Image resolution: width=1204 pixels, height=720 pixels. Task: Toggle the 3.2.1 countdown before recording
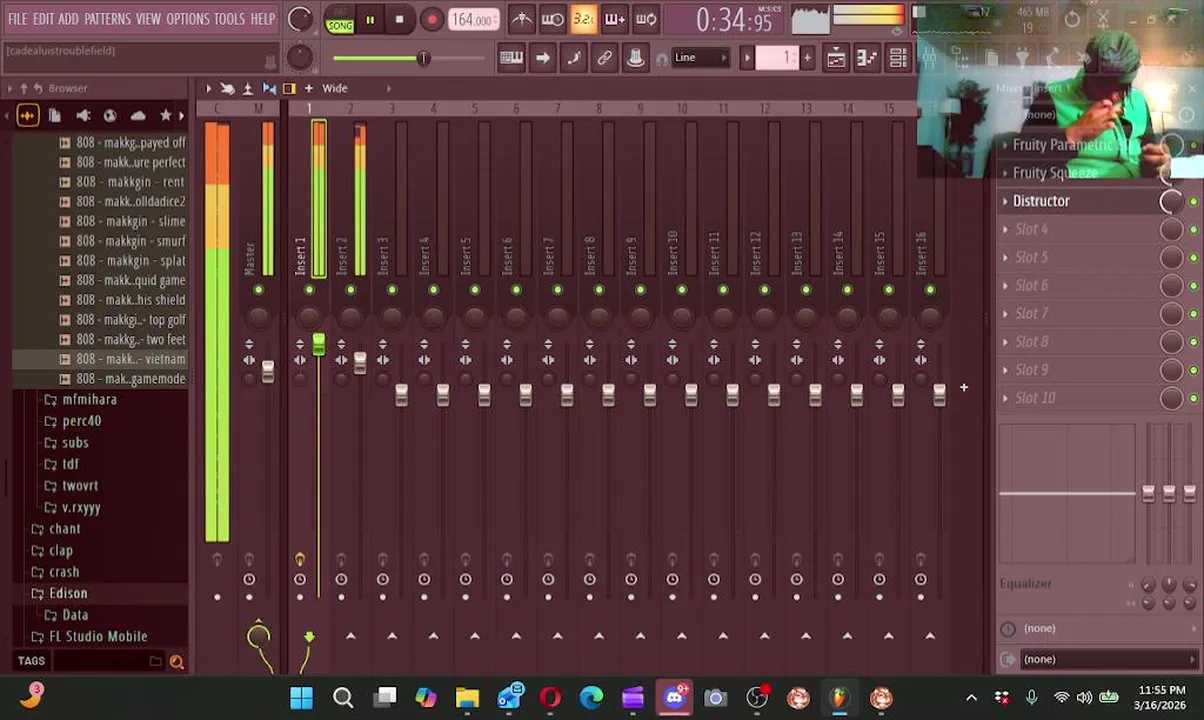tap(584, 19)
